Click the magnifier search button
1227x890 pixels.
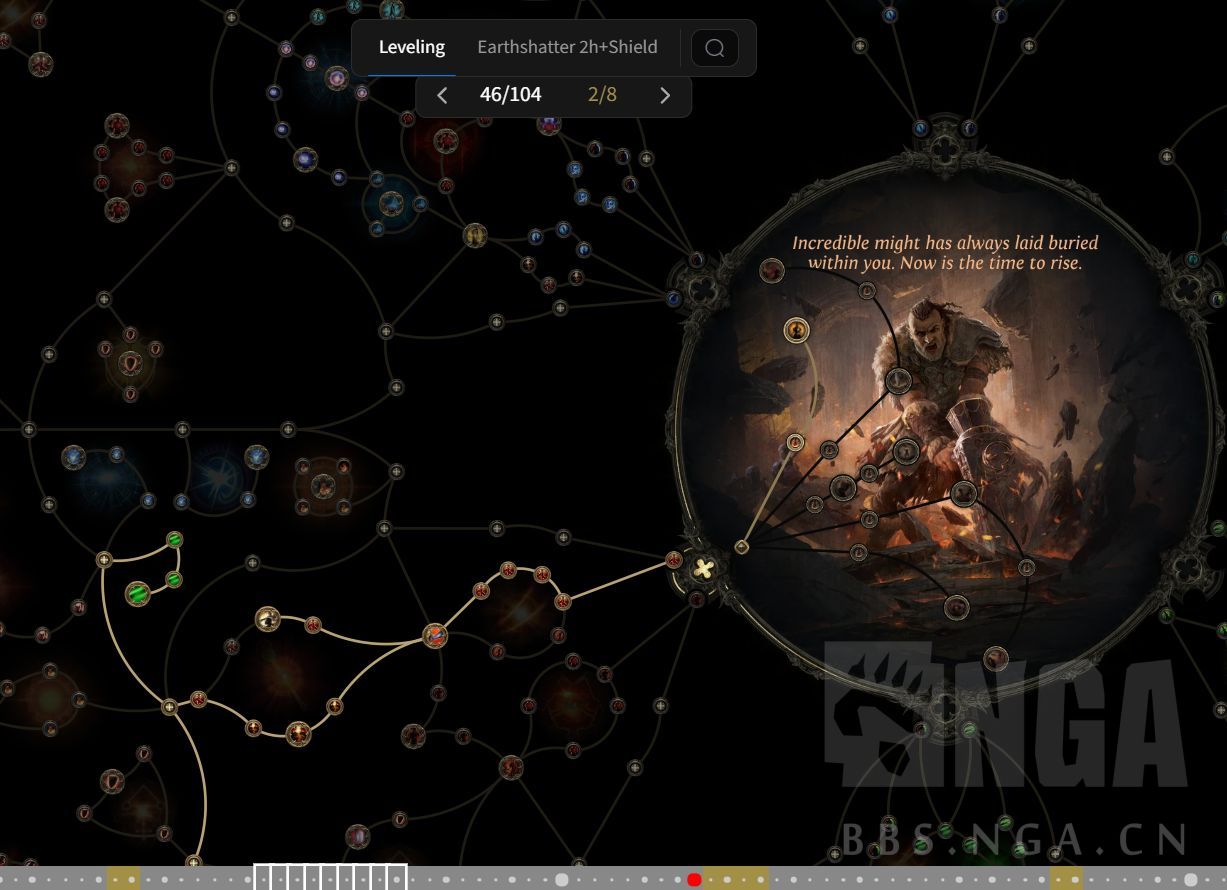pos(714,48)
